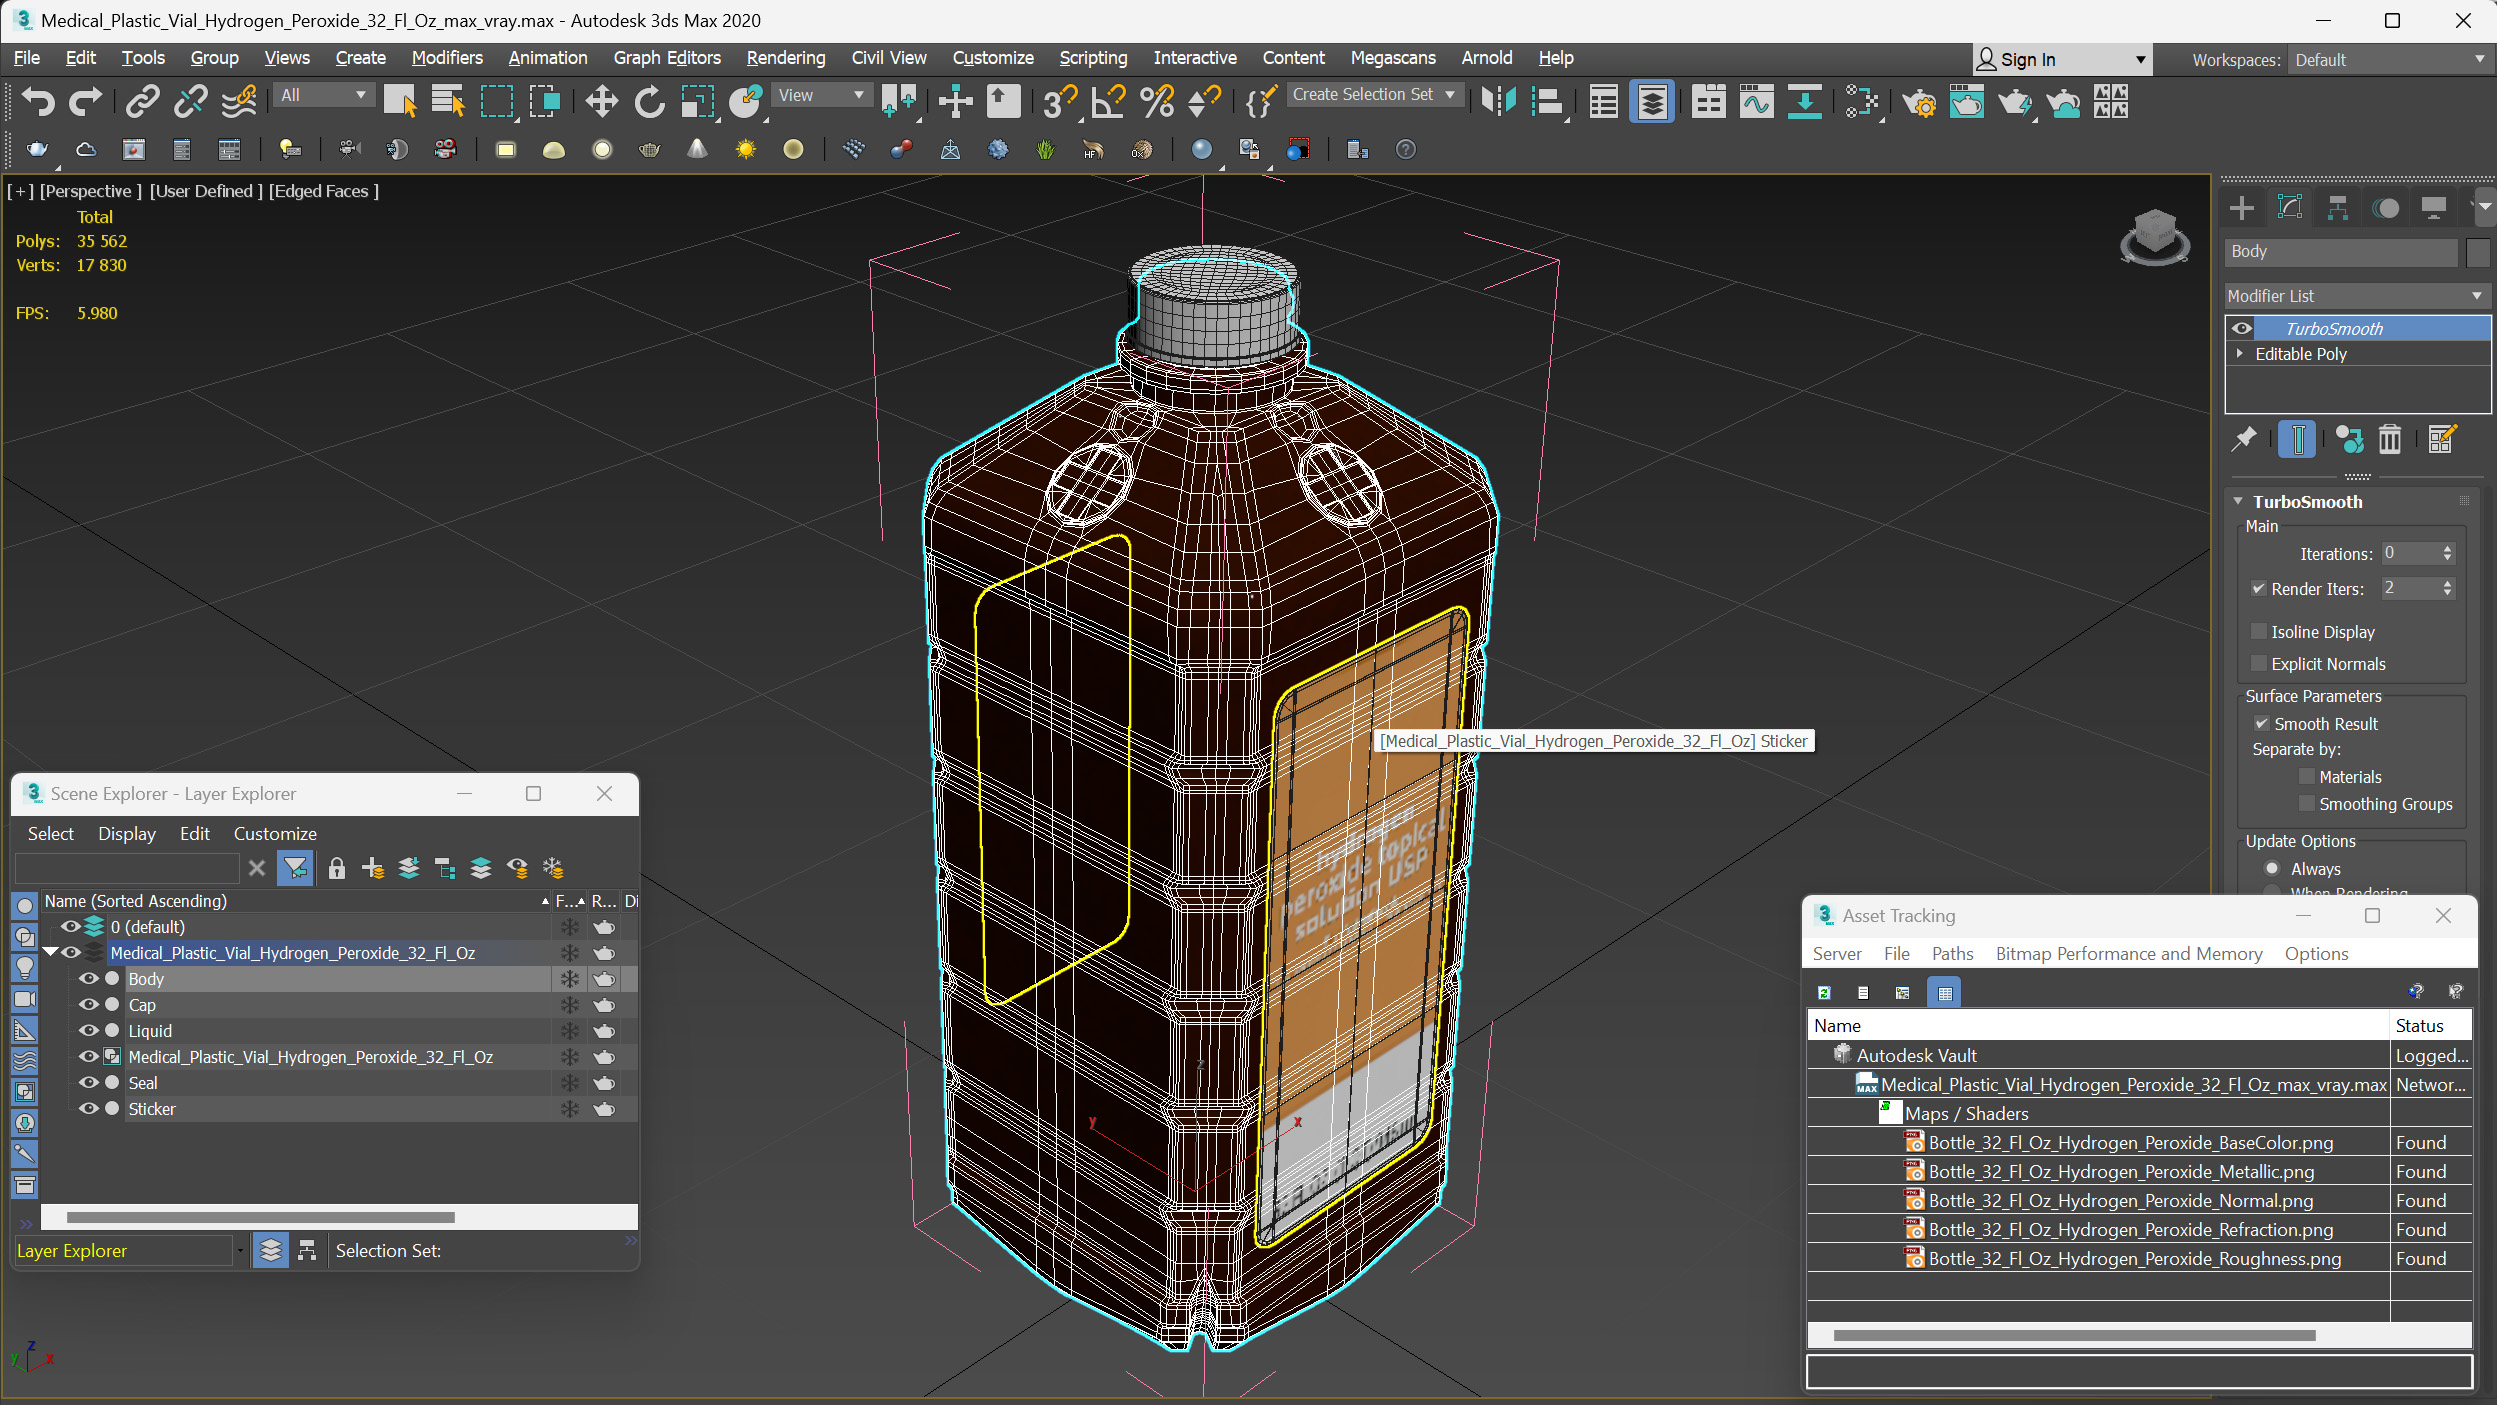Click the Undo arrow icon
Viewport: 2497px width, 1405px height.
38,101
